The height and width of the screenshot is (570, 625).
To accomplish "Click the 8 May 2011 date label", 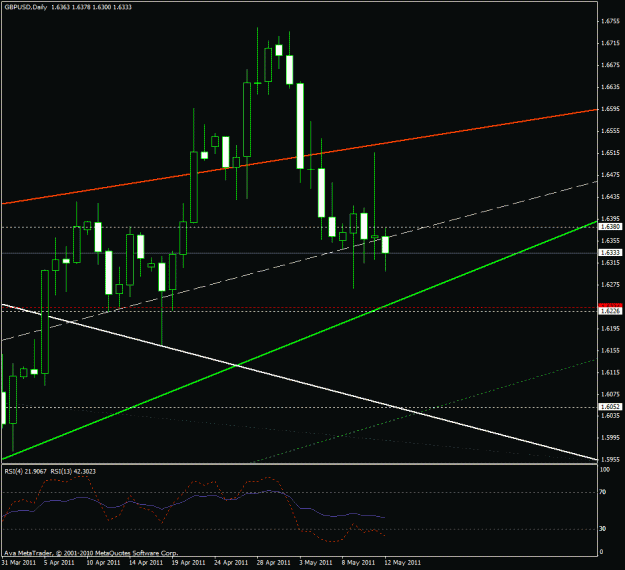I will [358, 563].
